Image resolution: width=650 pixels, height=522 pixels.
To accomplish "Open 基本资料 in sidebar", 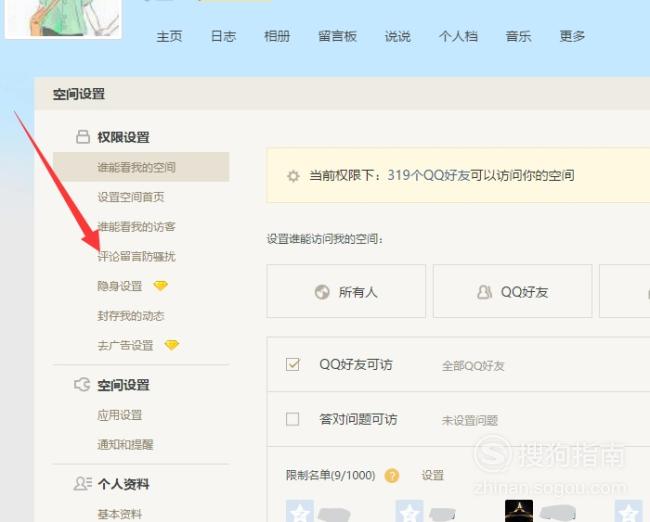I will 119,515.
